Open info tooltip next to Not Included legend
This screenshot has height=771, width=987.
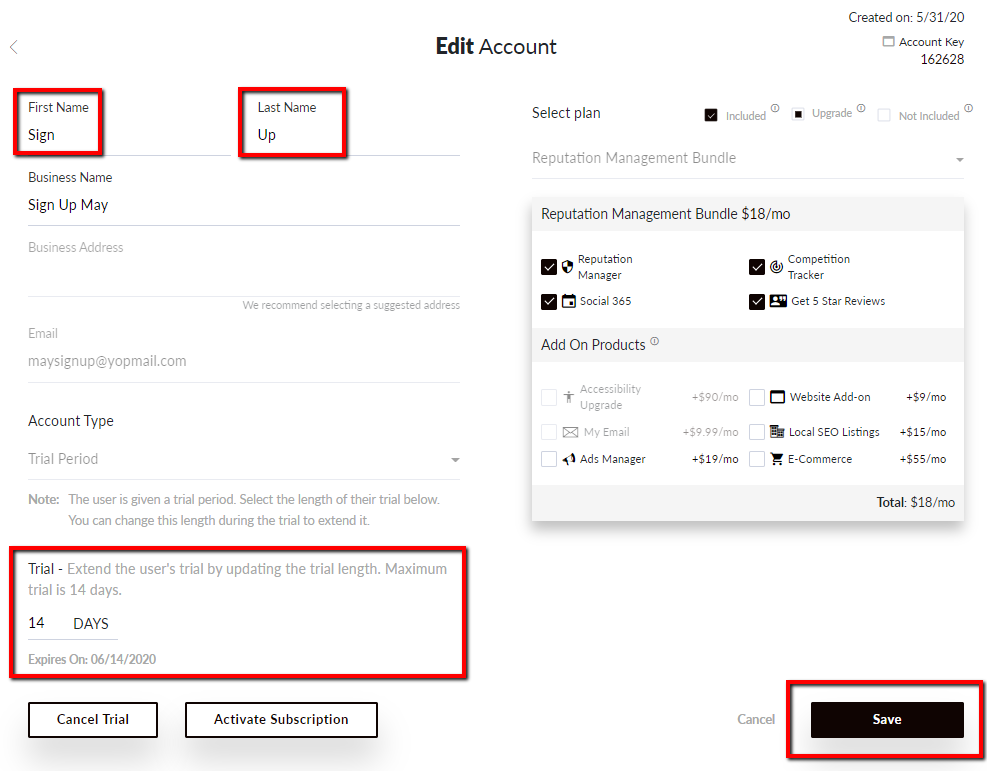[968, 108]
